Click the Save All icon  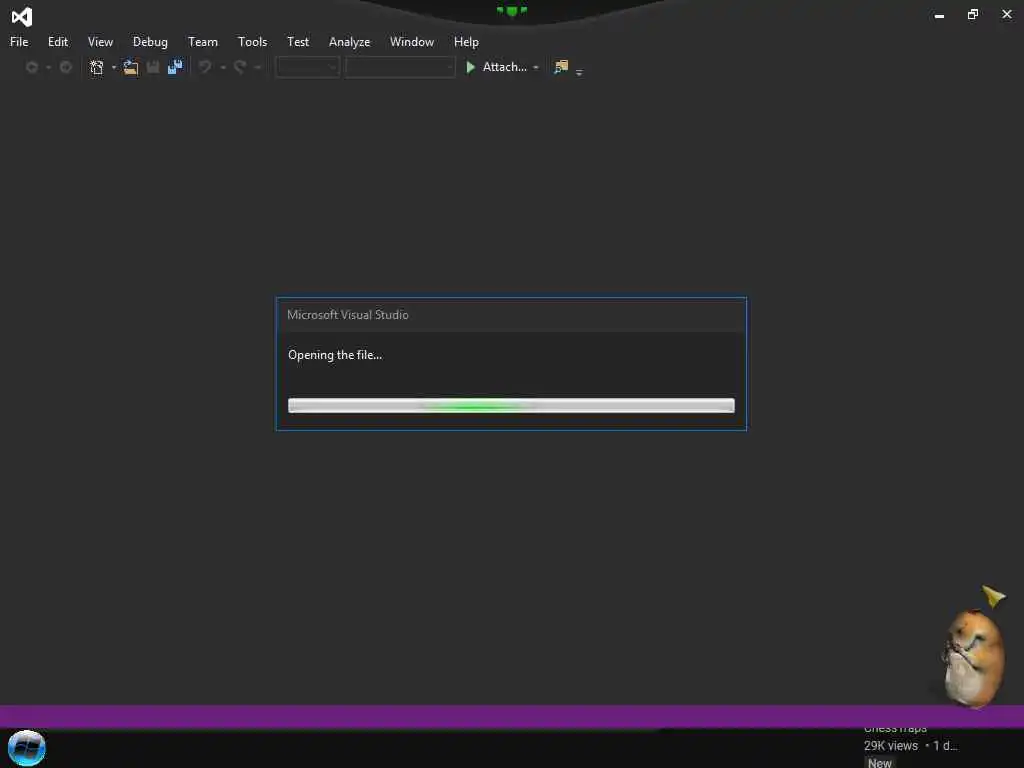175,67
